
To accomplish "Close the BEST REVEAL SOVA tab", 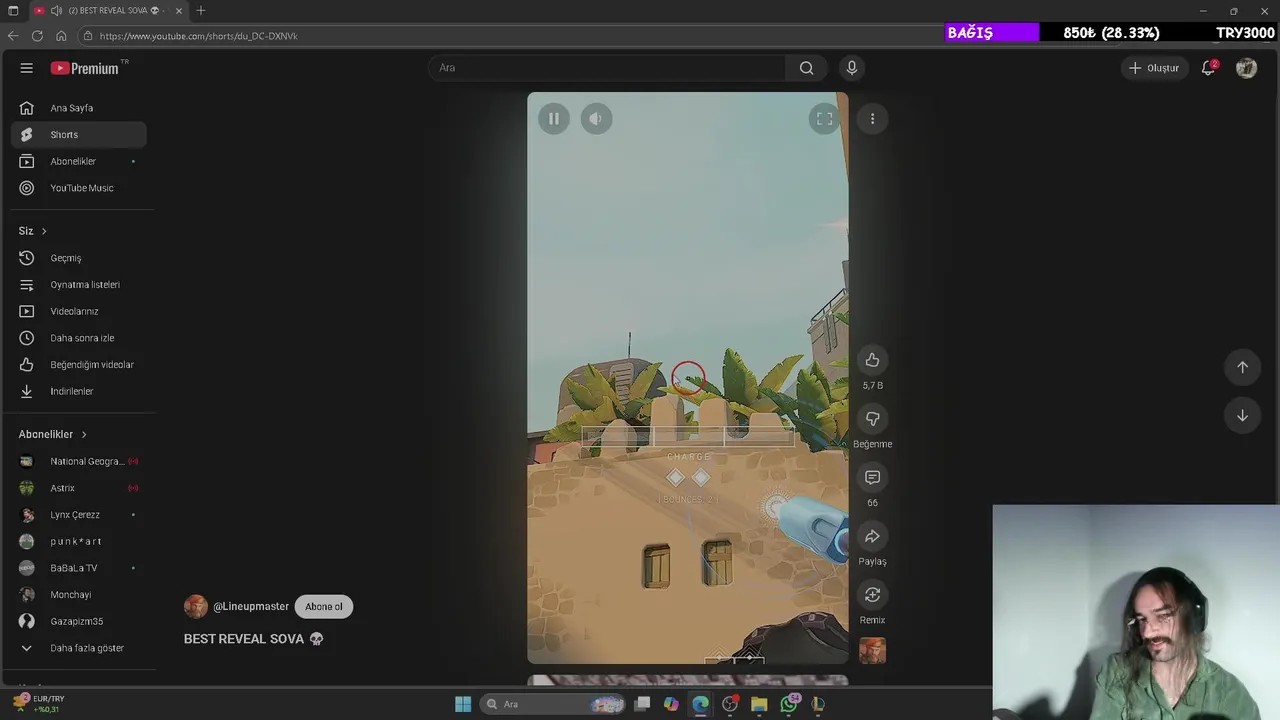I will pos(179,10).
